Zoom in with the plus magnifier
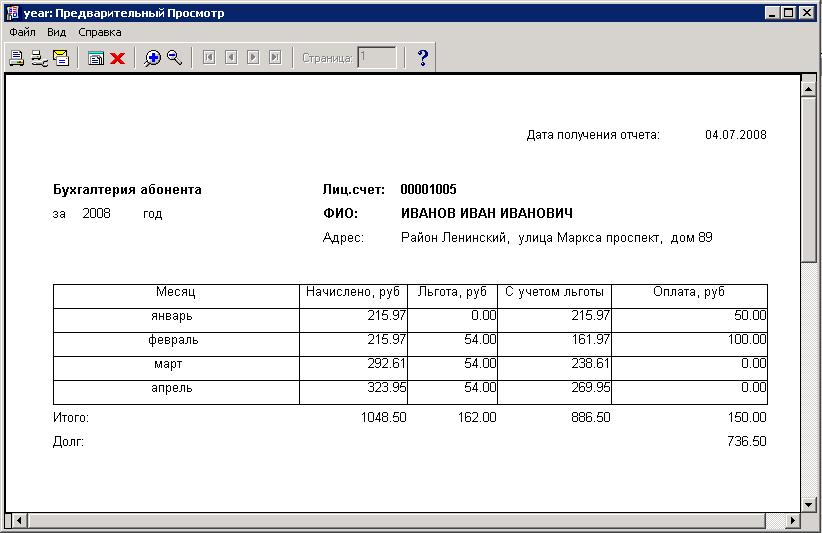The image size is (822, 533). click(x=152, y=58)
